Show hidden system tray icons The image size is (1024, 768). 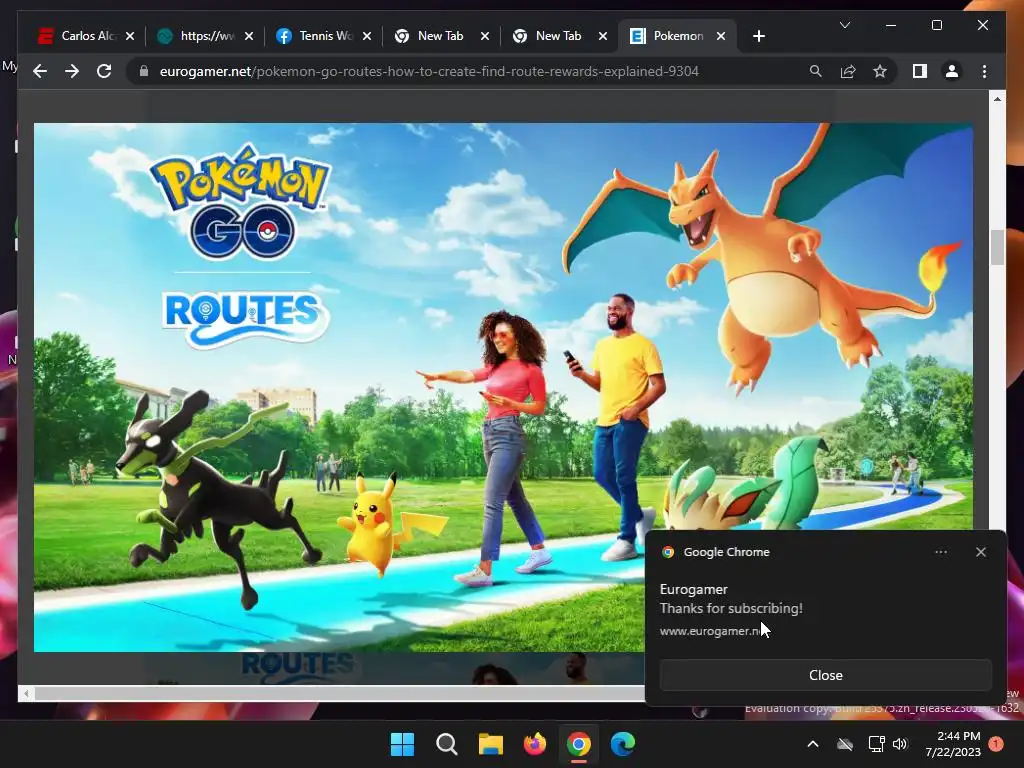[813, 744]
